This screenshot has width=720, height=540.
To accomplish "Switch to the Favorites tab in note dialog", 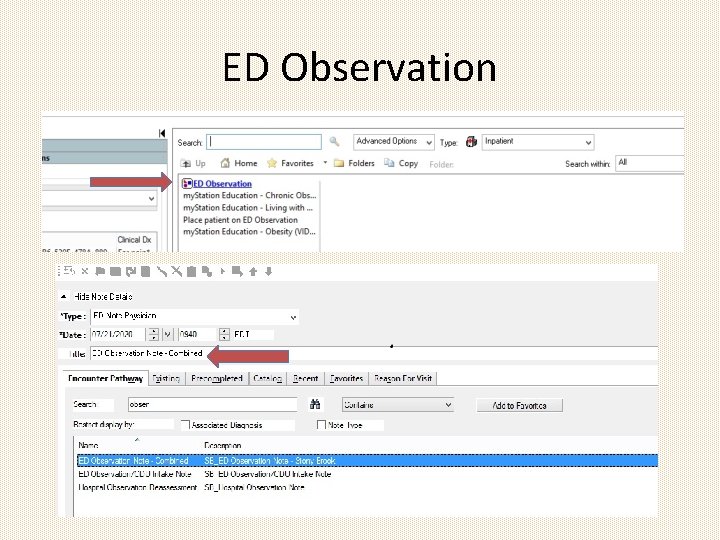I will (347, 379).
